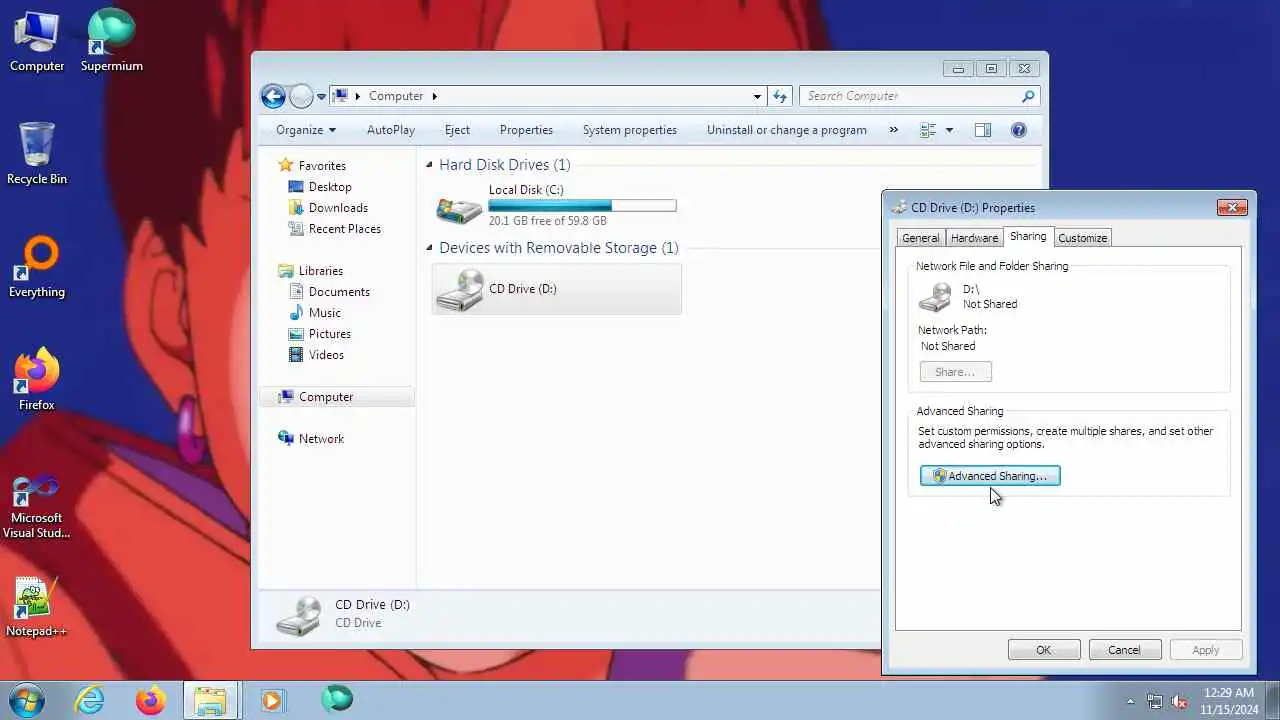Select the Local Disk (C:) drive icon
Screen dimensions: 1280x720
point(459,208)
